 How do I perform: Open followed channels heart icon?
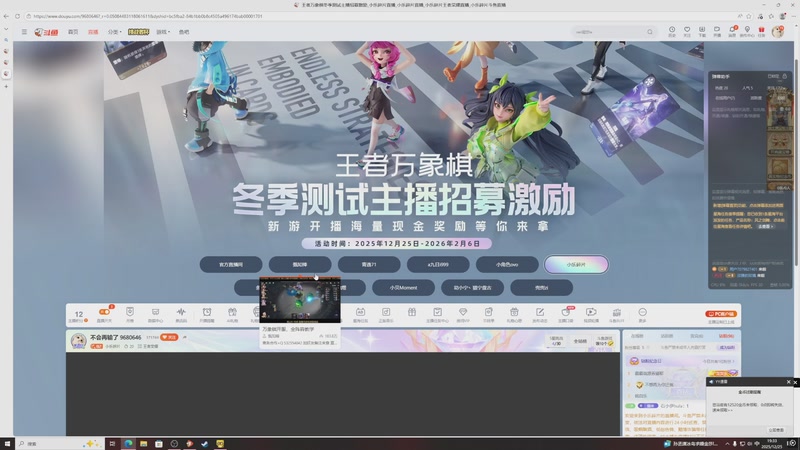687,31
